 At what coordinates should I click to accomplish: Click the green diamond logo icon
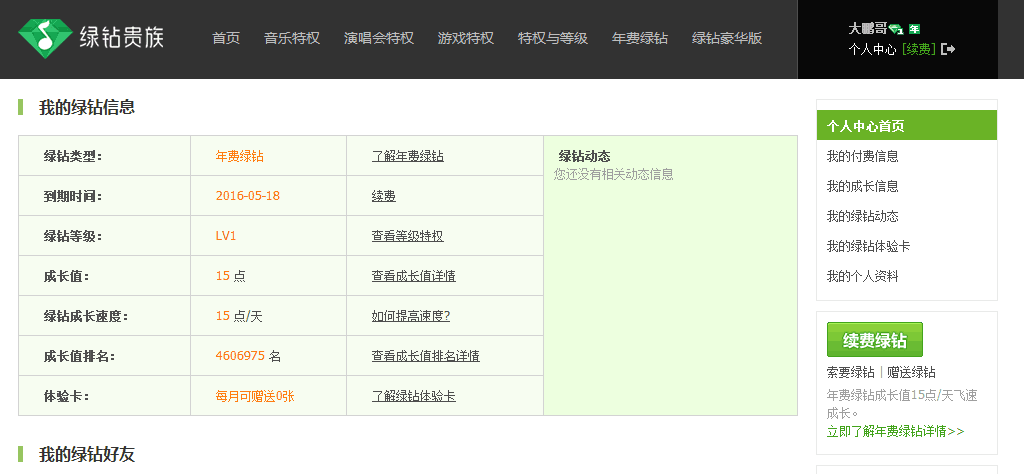45,38
